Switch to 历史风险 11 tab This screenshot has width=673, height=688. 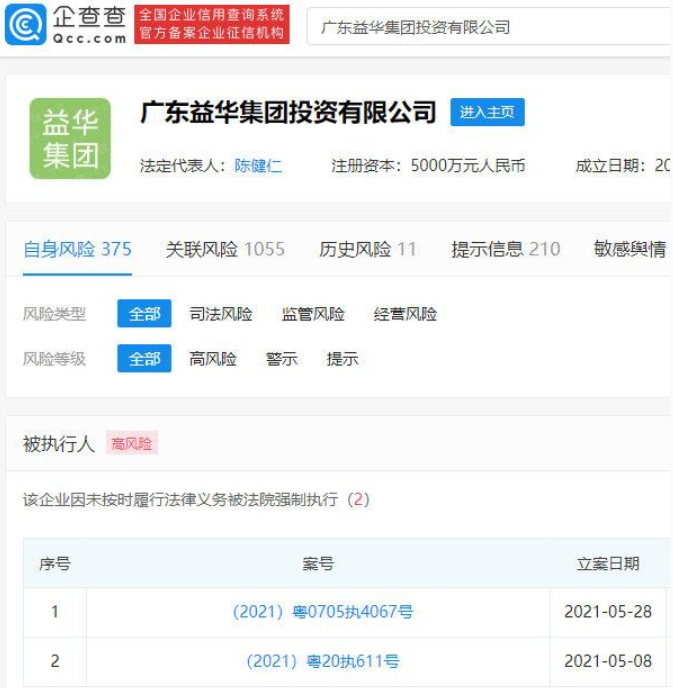pyautogui.click(x=368, y=249)
